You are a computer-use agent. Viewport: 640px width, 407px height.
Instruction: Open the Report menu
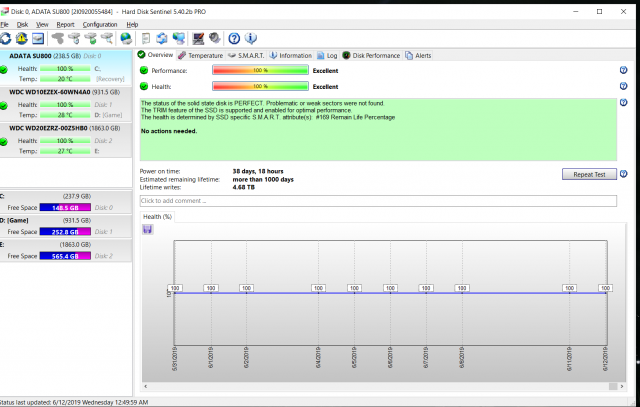pyautogui.click(x=65, y=23)
